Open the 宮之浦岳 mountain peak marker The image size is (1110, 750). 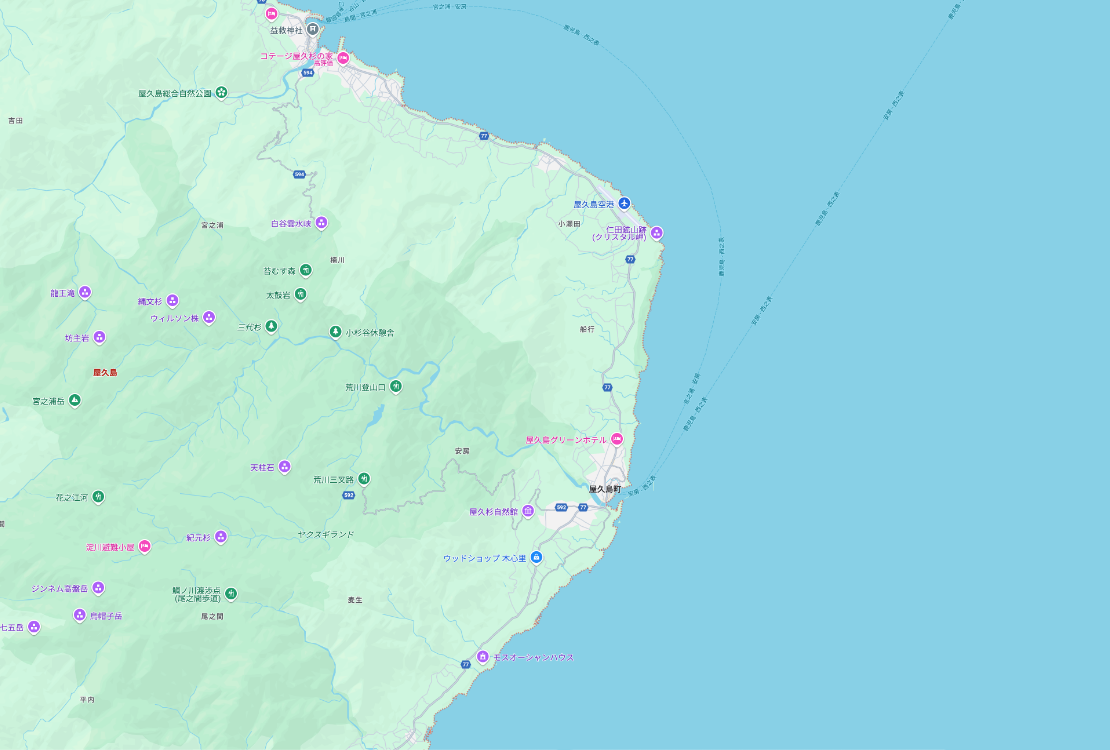click(x=74, y=400)
